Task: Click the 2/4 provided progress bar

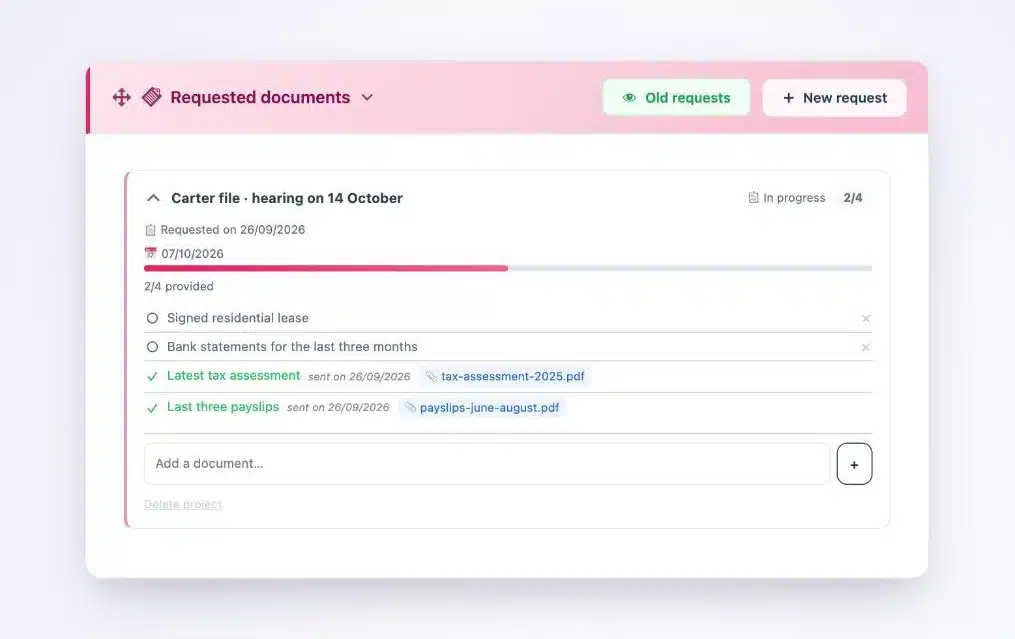Action: (508, 268)
